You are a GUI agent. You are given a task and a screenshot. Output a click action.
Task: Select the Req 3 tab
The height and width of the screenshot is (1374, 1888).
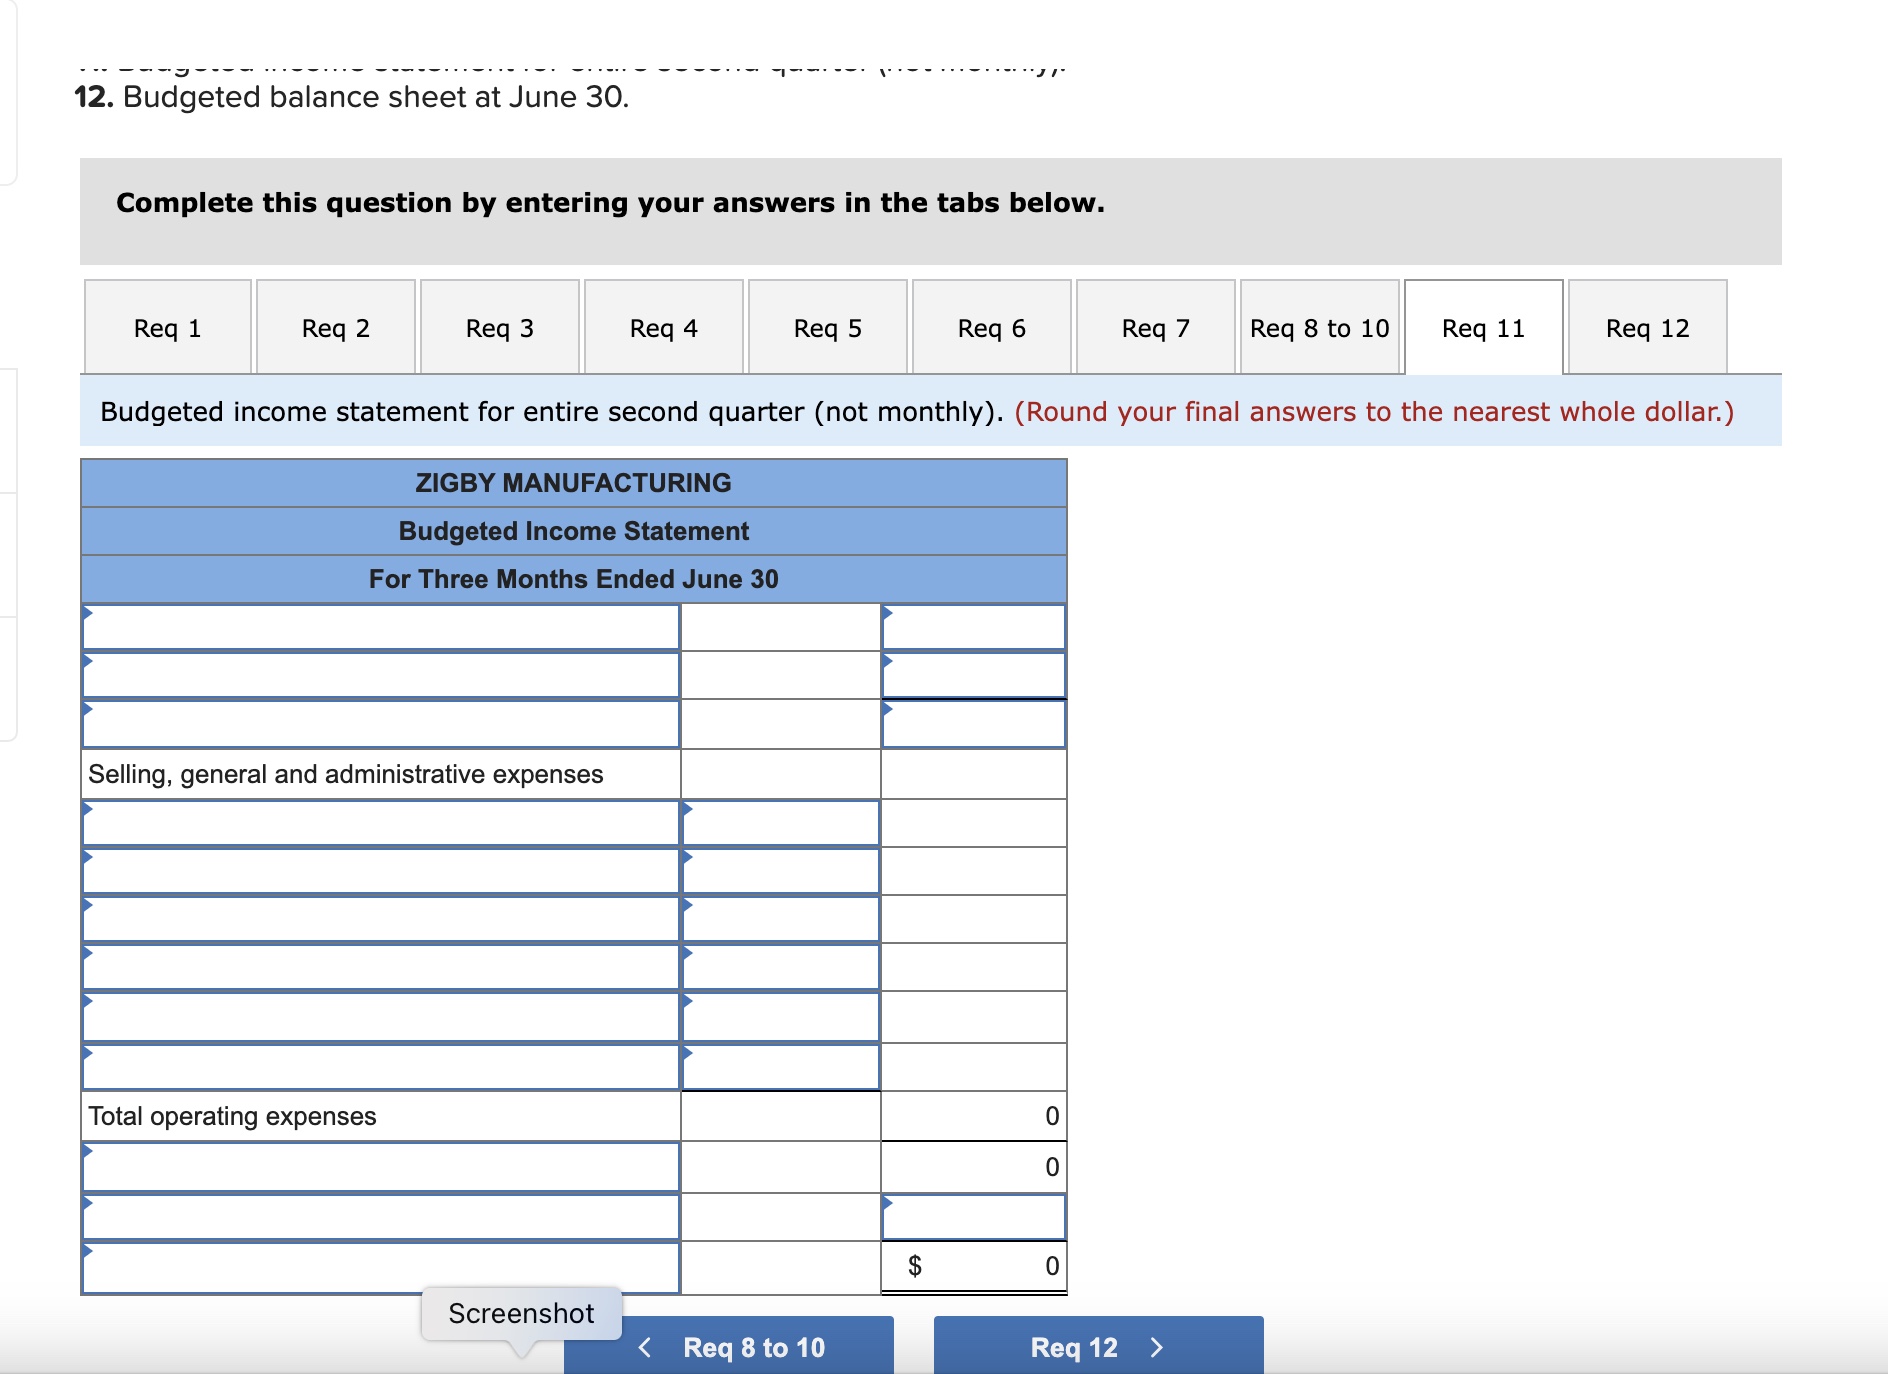click(x=500, y=328)
